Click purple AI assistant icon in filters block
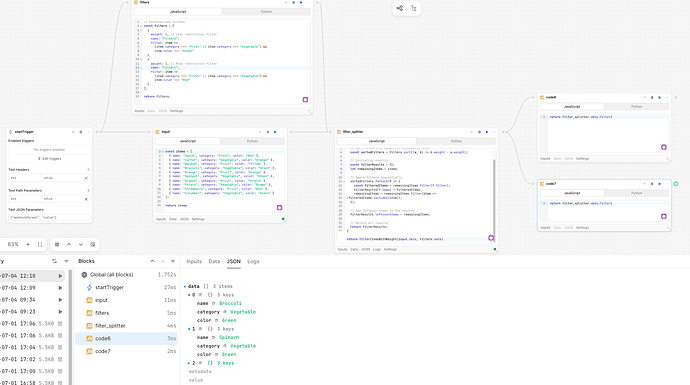 (x=305, y=100)
